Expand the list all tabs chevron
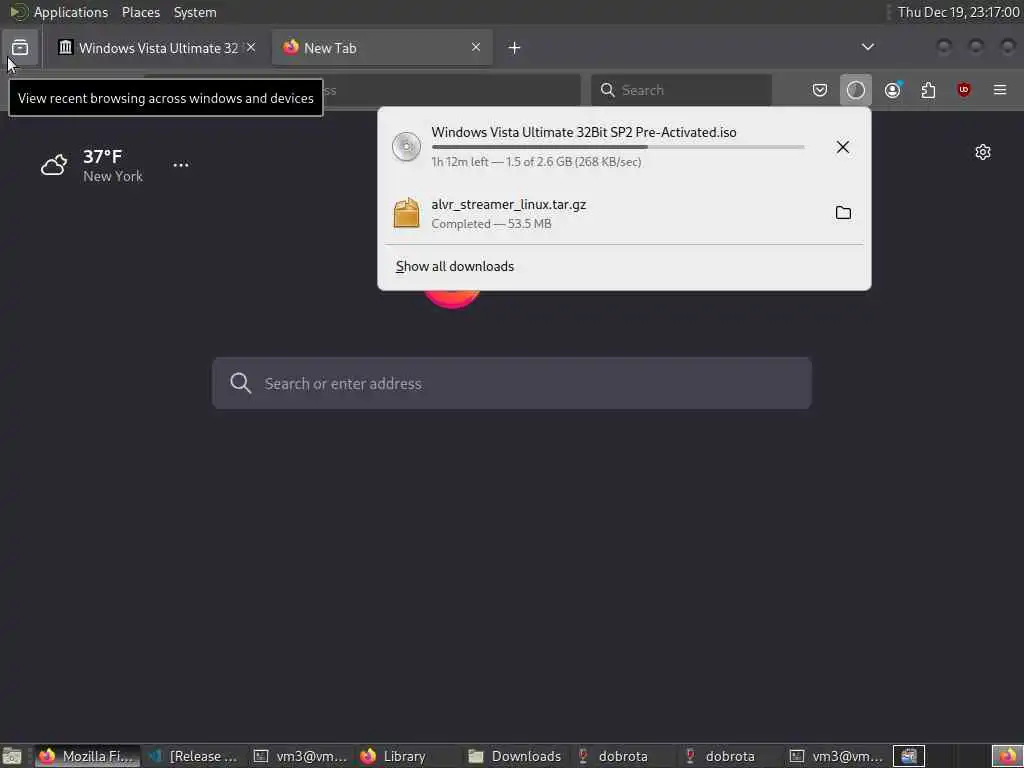The image size is (1024, 768). tap(868, 47)
